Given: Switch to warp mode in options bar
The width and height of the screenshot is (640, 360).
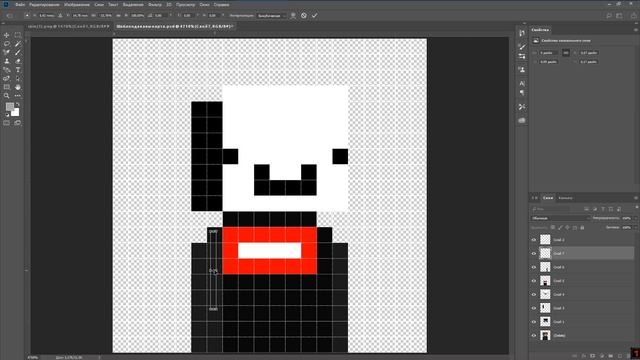Looking at the screenshot, I should (x=293, y=16).
